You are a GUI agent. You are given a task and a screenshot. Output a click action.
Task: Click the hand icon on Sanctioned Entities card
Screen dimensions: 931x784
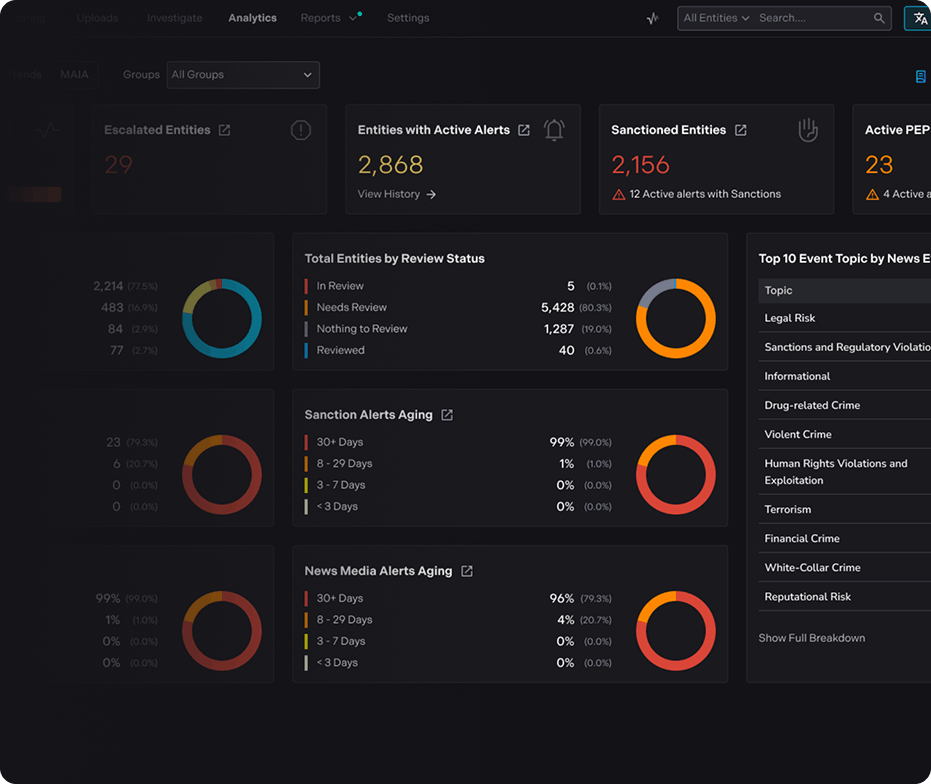tap(808, 130)
